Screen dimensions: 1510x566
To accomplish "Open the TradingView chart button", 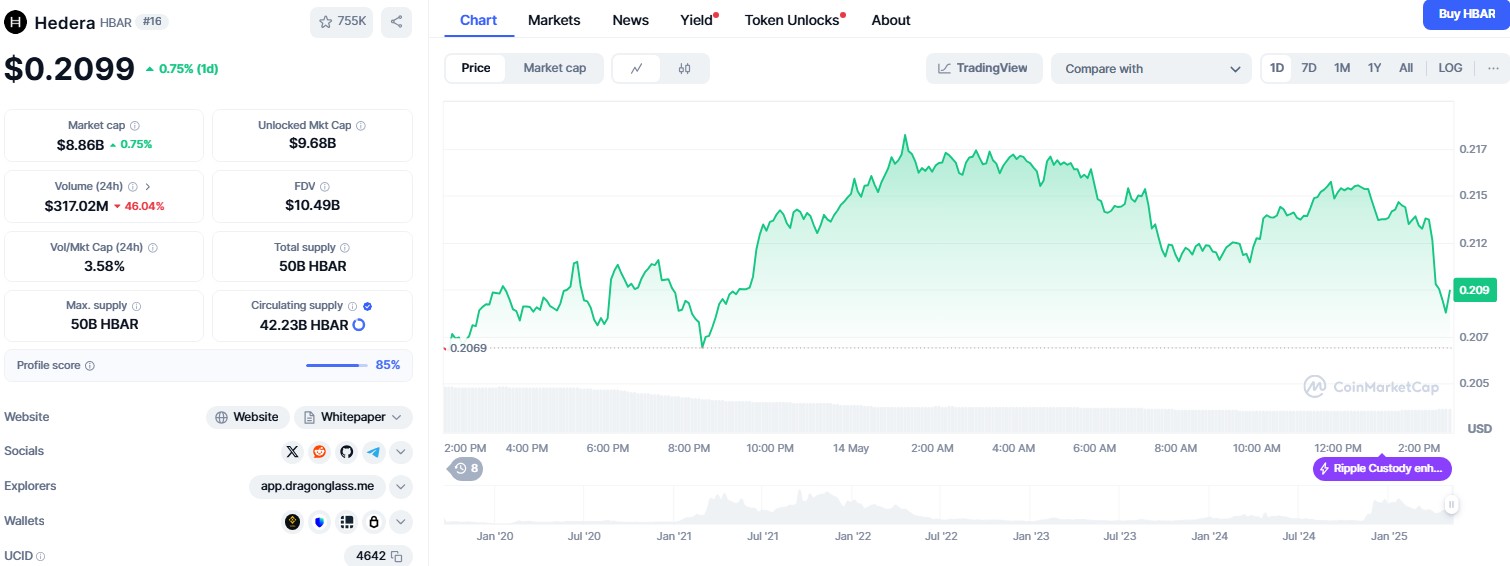I will pos(983,68).
